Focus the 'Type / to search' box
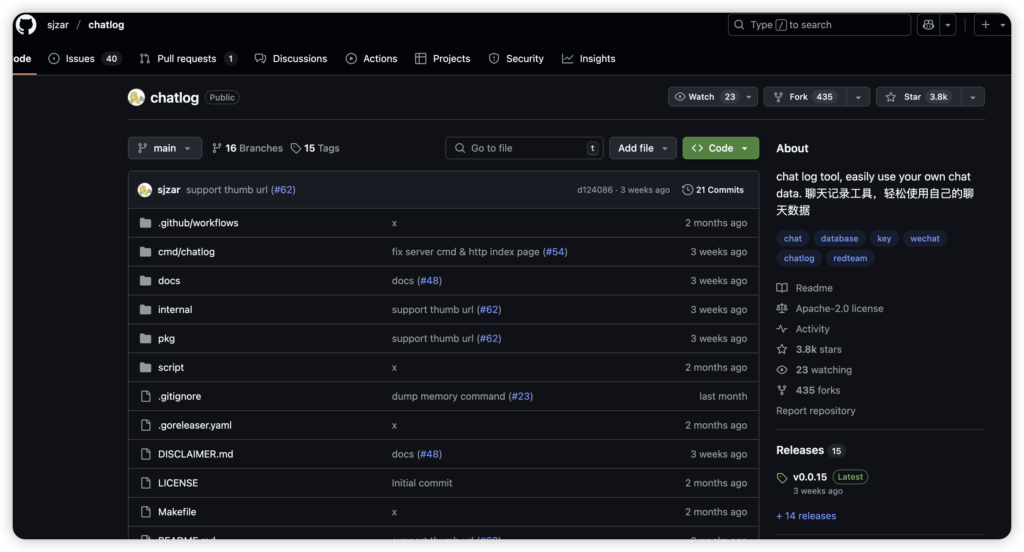The image size is (1024, 552). pyautogui.click(x=819, y=25)
